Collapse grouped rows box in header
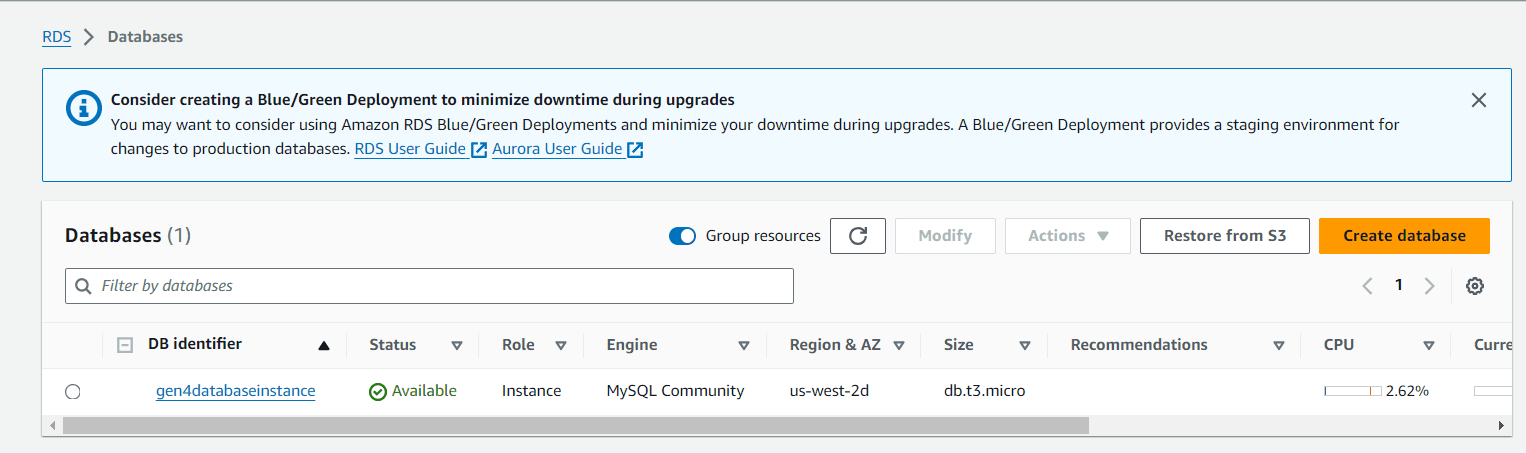 pyautogui.click(x=125, y=345)
